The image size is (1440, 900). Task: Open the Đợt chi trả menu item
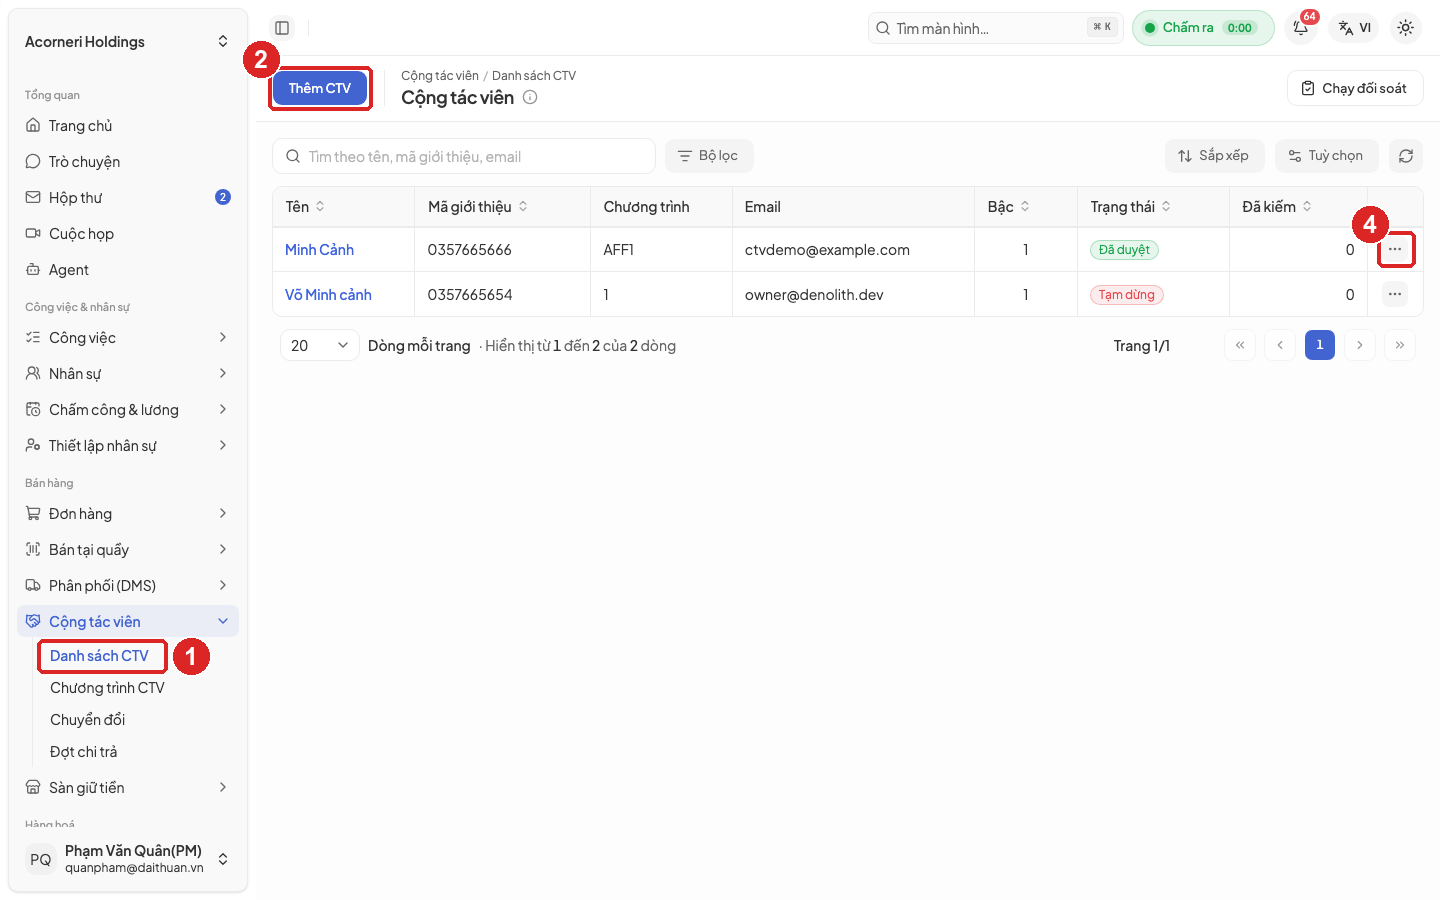pos(84,752)
